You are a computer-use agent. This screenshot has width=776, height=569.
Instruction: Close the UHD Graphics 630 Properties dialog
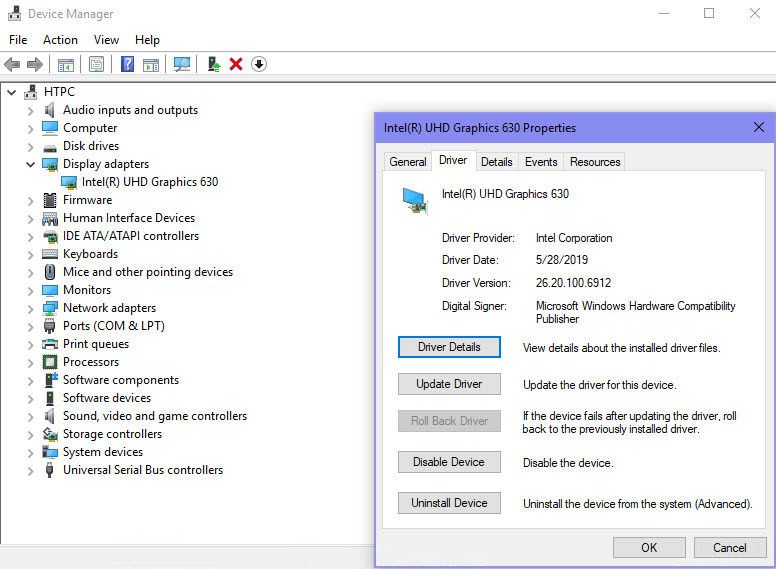pyautogui.click(x=759, y=127)
